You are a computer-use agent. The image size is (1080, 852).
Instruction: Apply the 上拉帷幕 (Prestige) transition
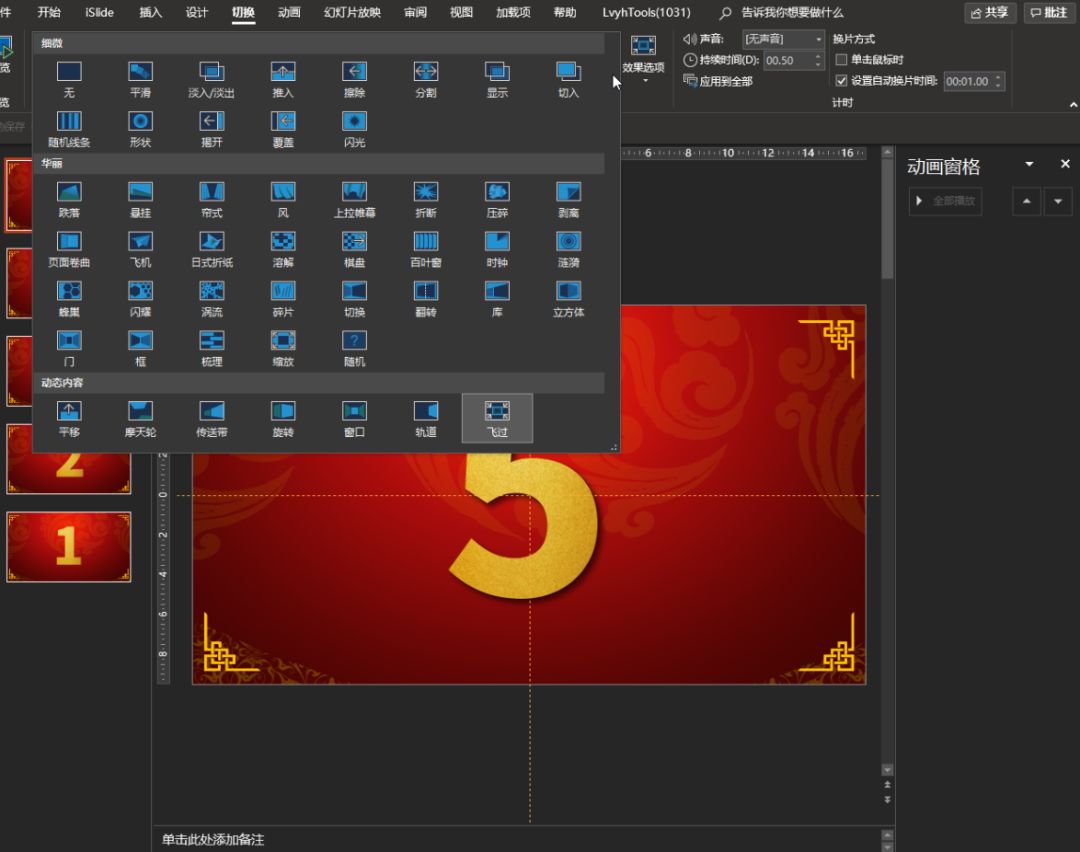(355, 200)
